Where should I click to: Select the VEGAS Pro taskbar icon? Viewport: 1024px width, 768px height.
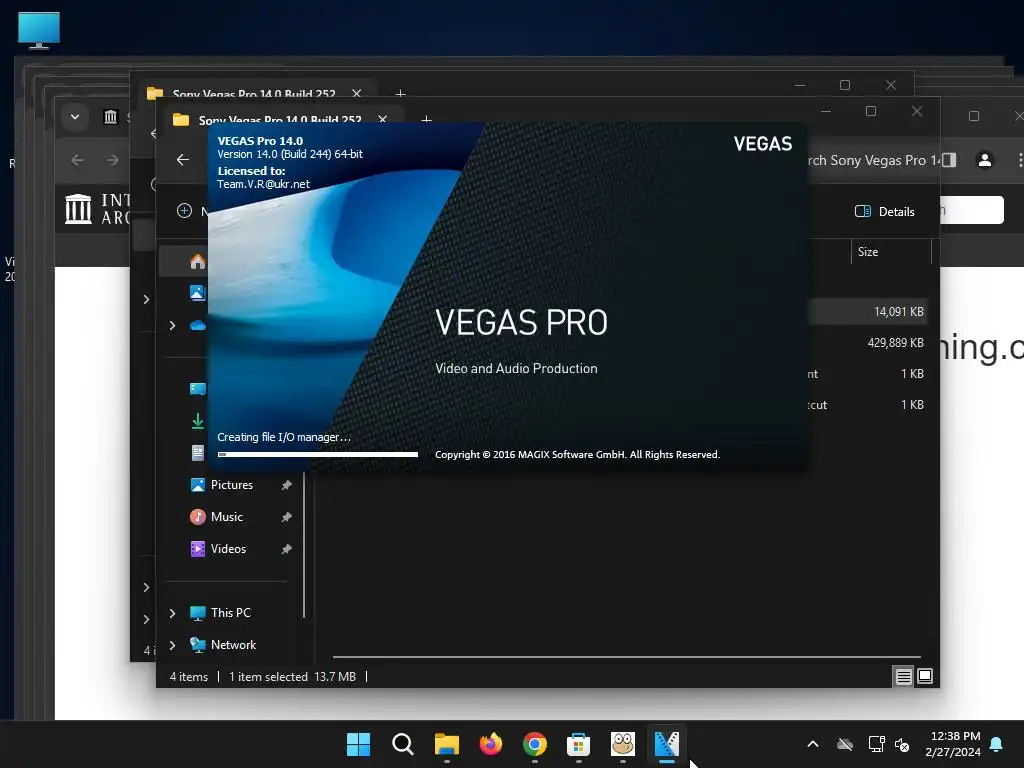coord(667,744)
